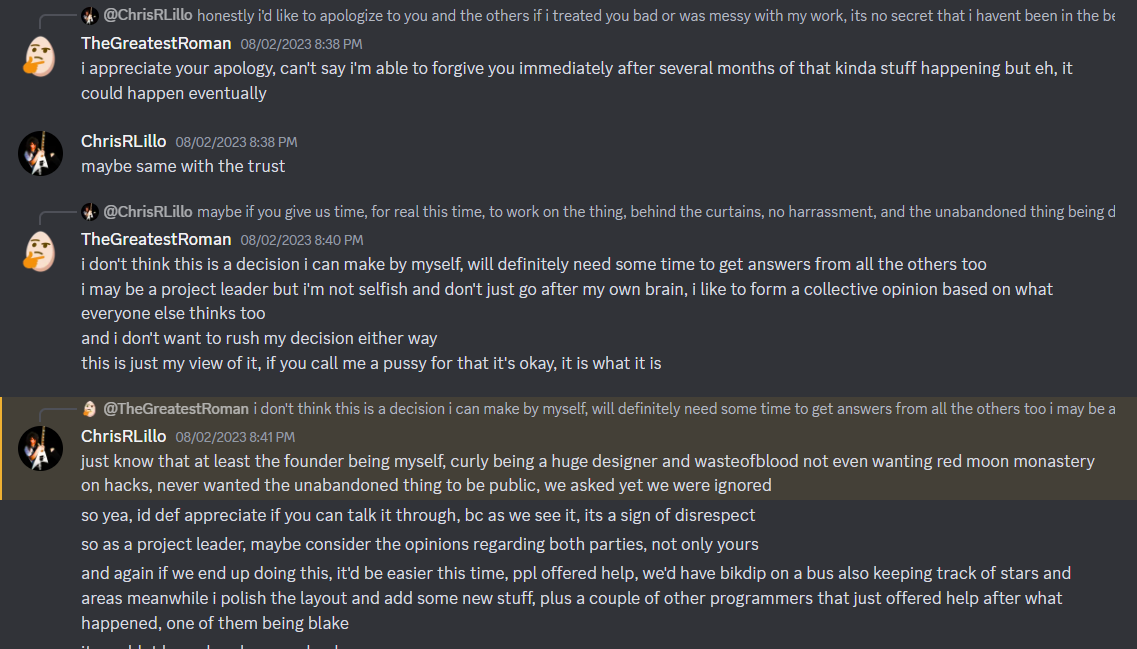Select TheGreatestRoman username on the 8:40 PM message
The height and width of the screenshot is (649, 1137).
(156, 239)
